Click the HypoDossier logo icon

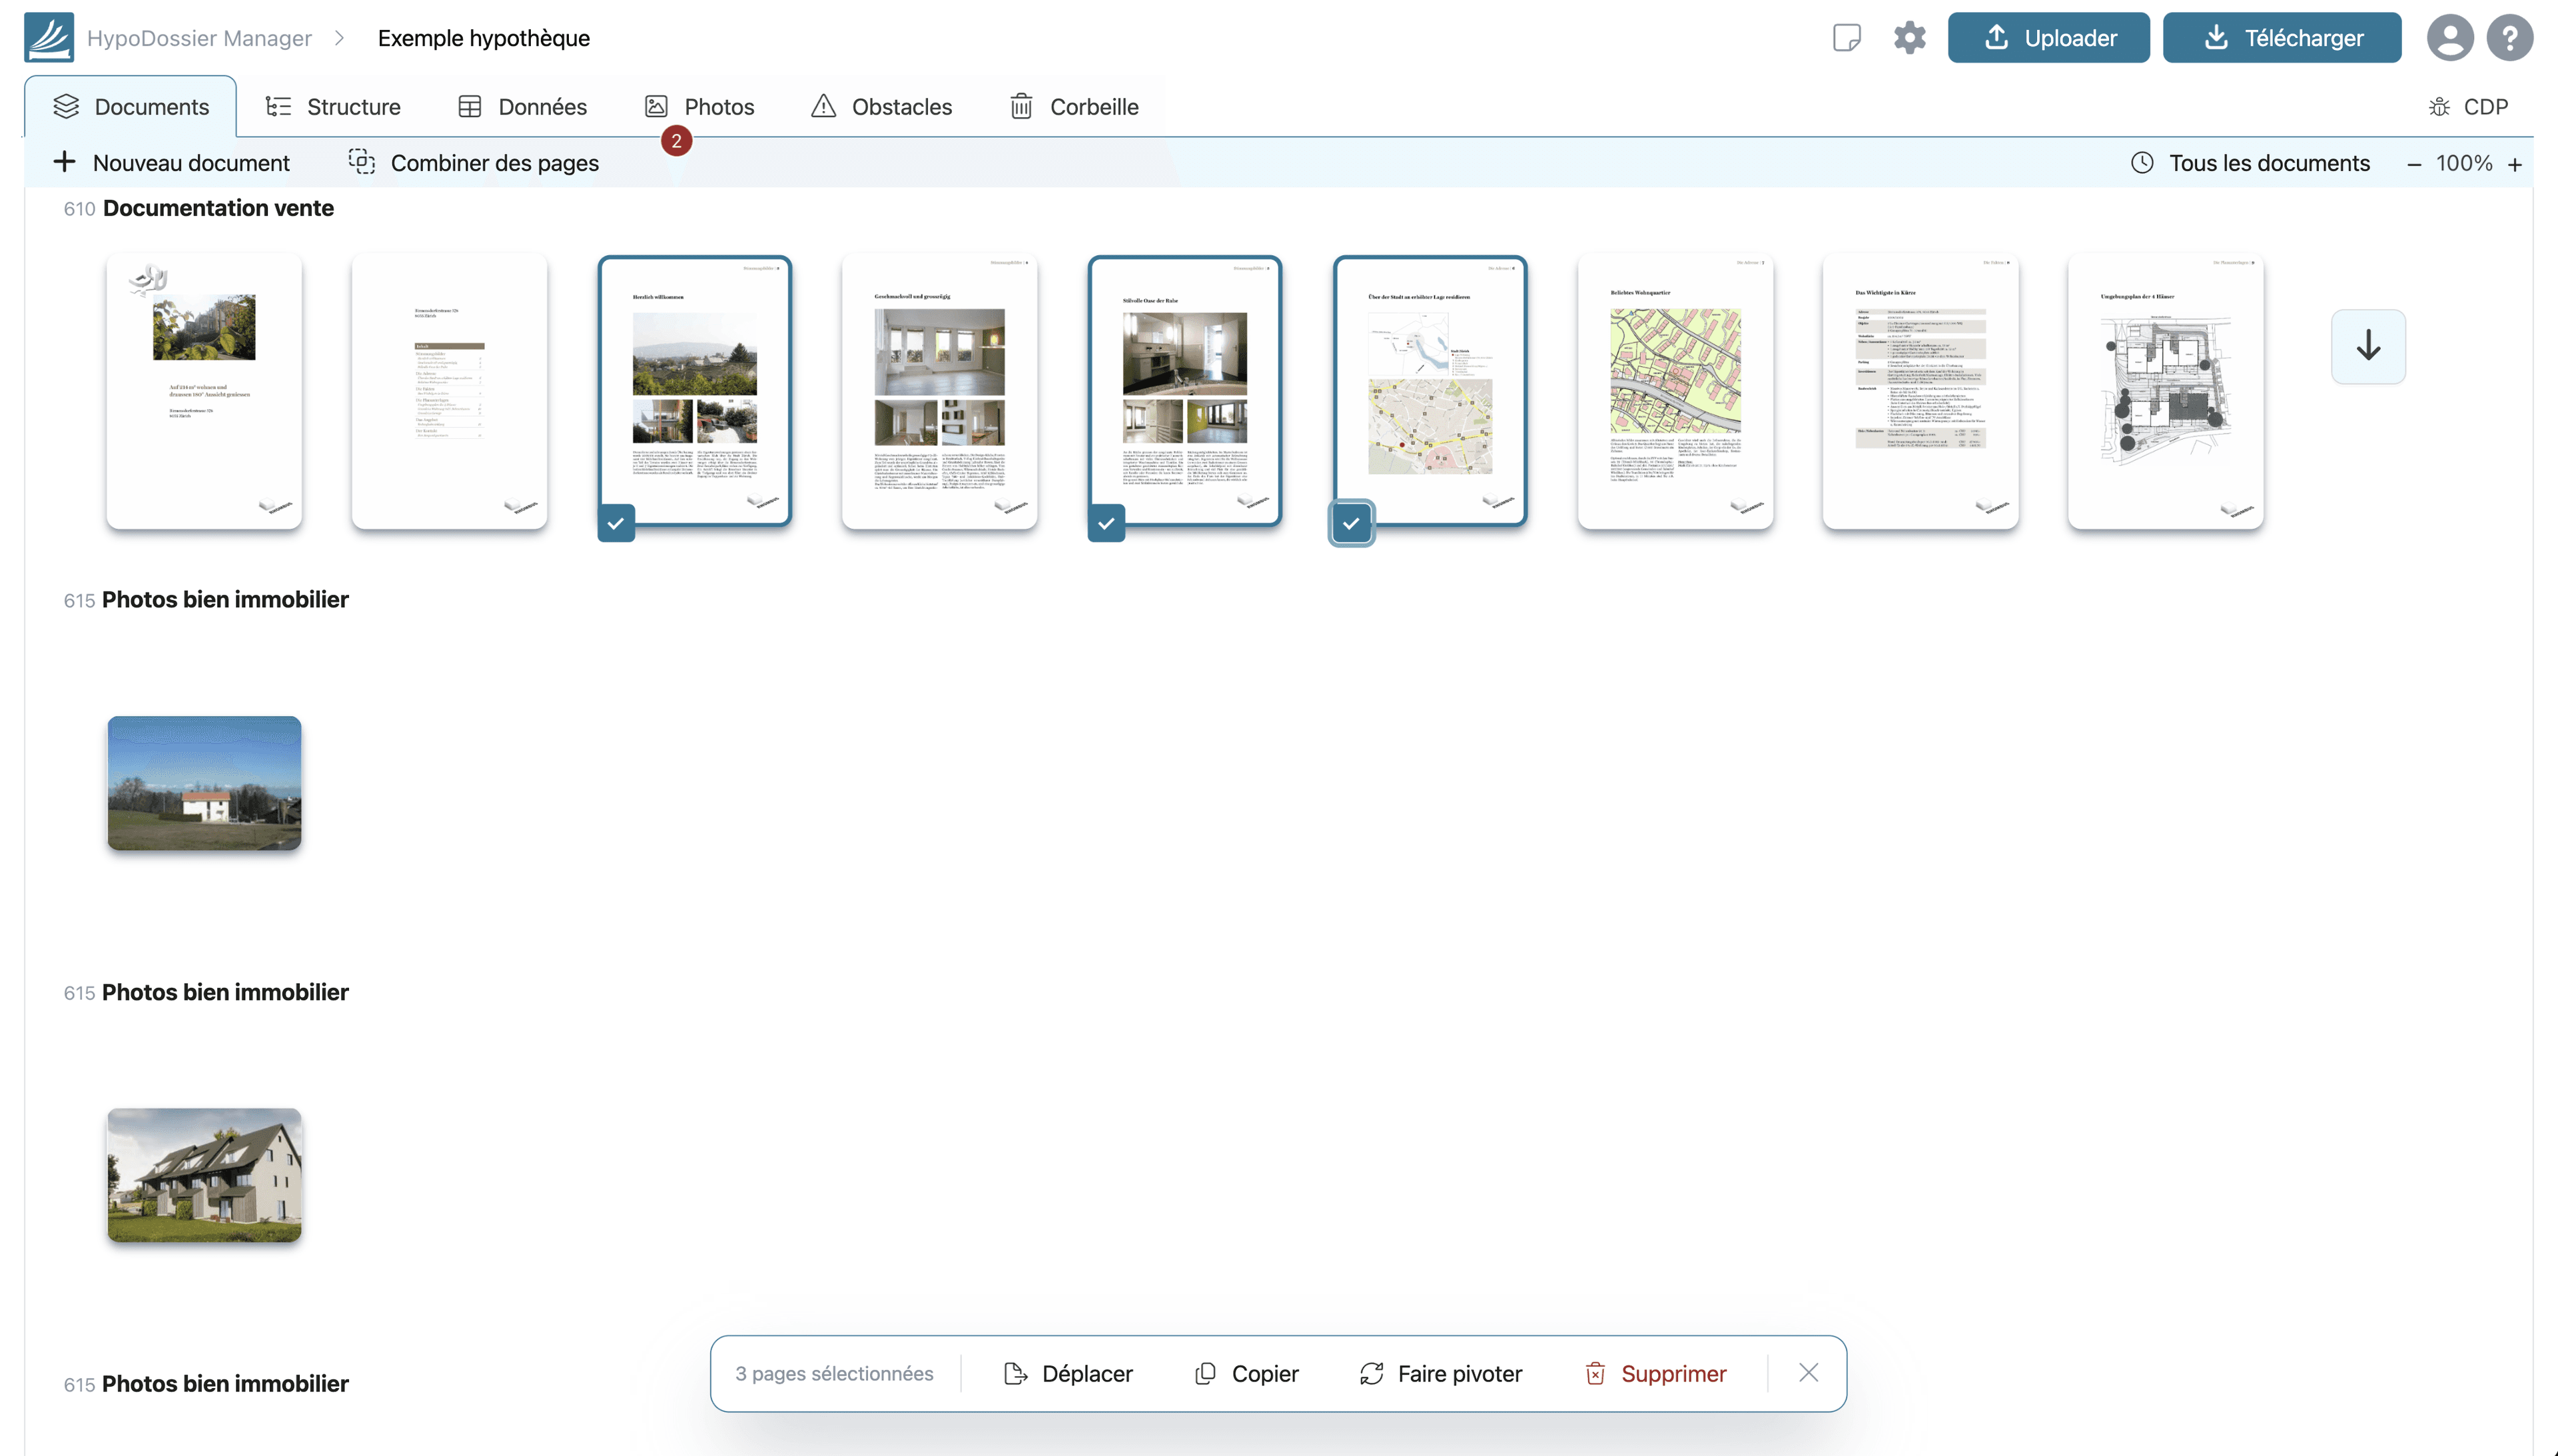pos(49,38)
